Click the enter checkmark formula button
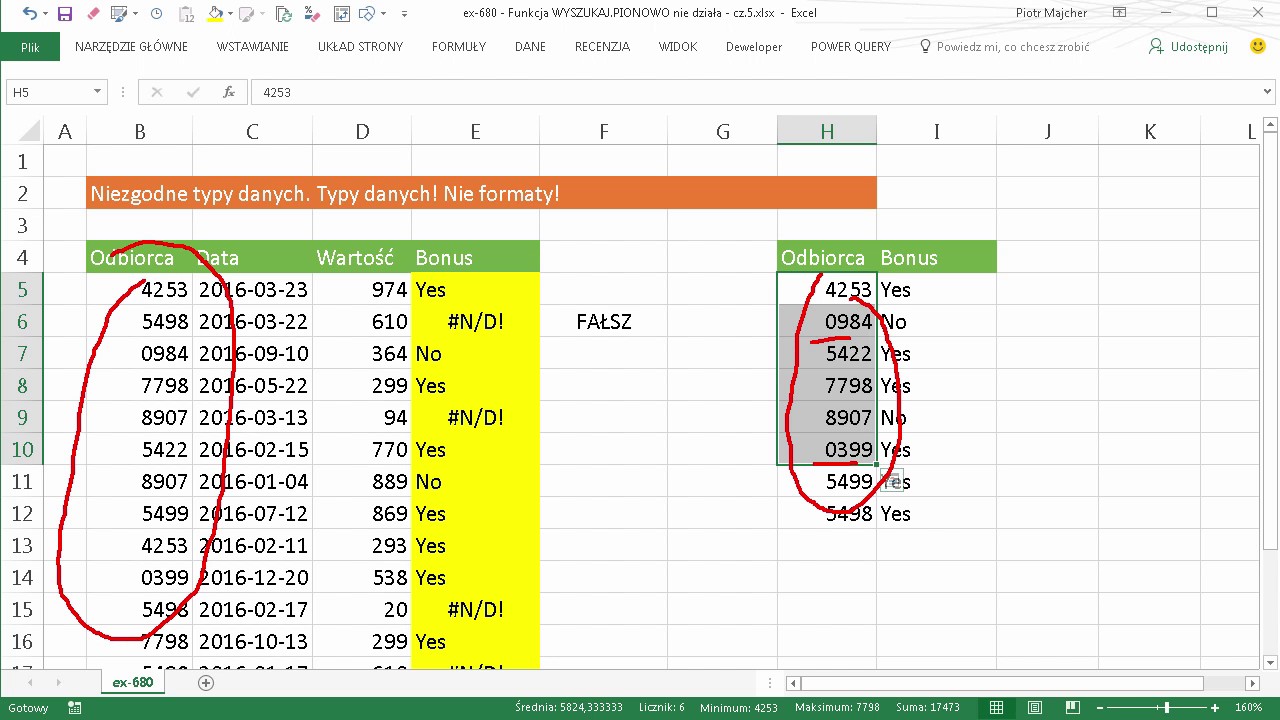The width and height of the screenshot is (1280, 720). (193, 92)
